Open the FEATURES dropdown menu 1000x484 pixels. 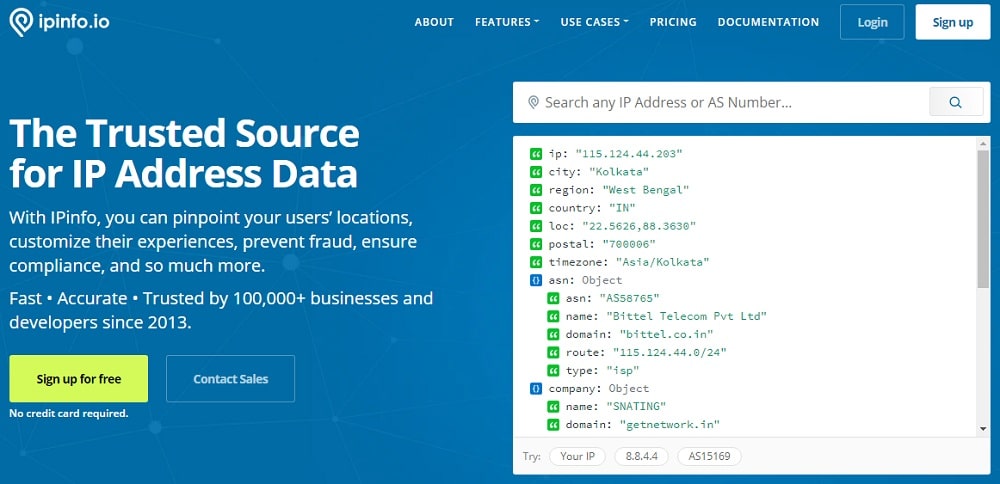click(507, 22)
